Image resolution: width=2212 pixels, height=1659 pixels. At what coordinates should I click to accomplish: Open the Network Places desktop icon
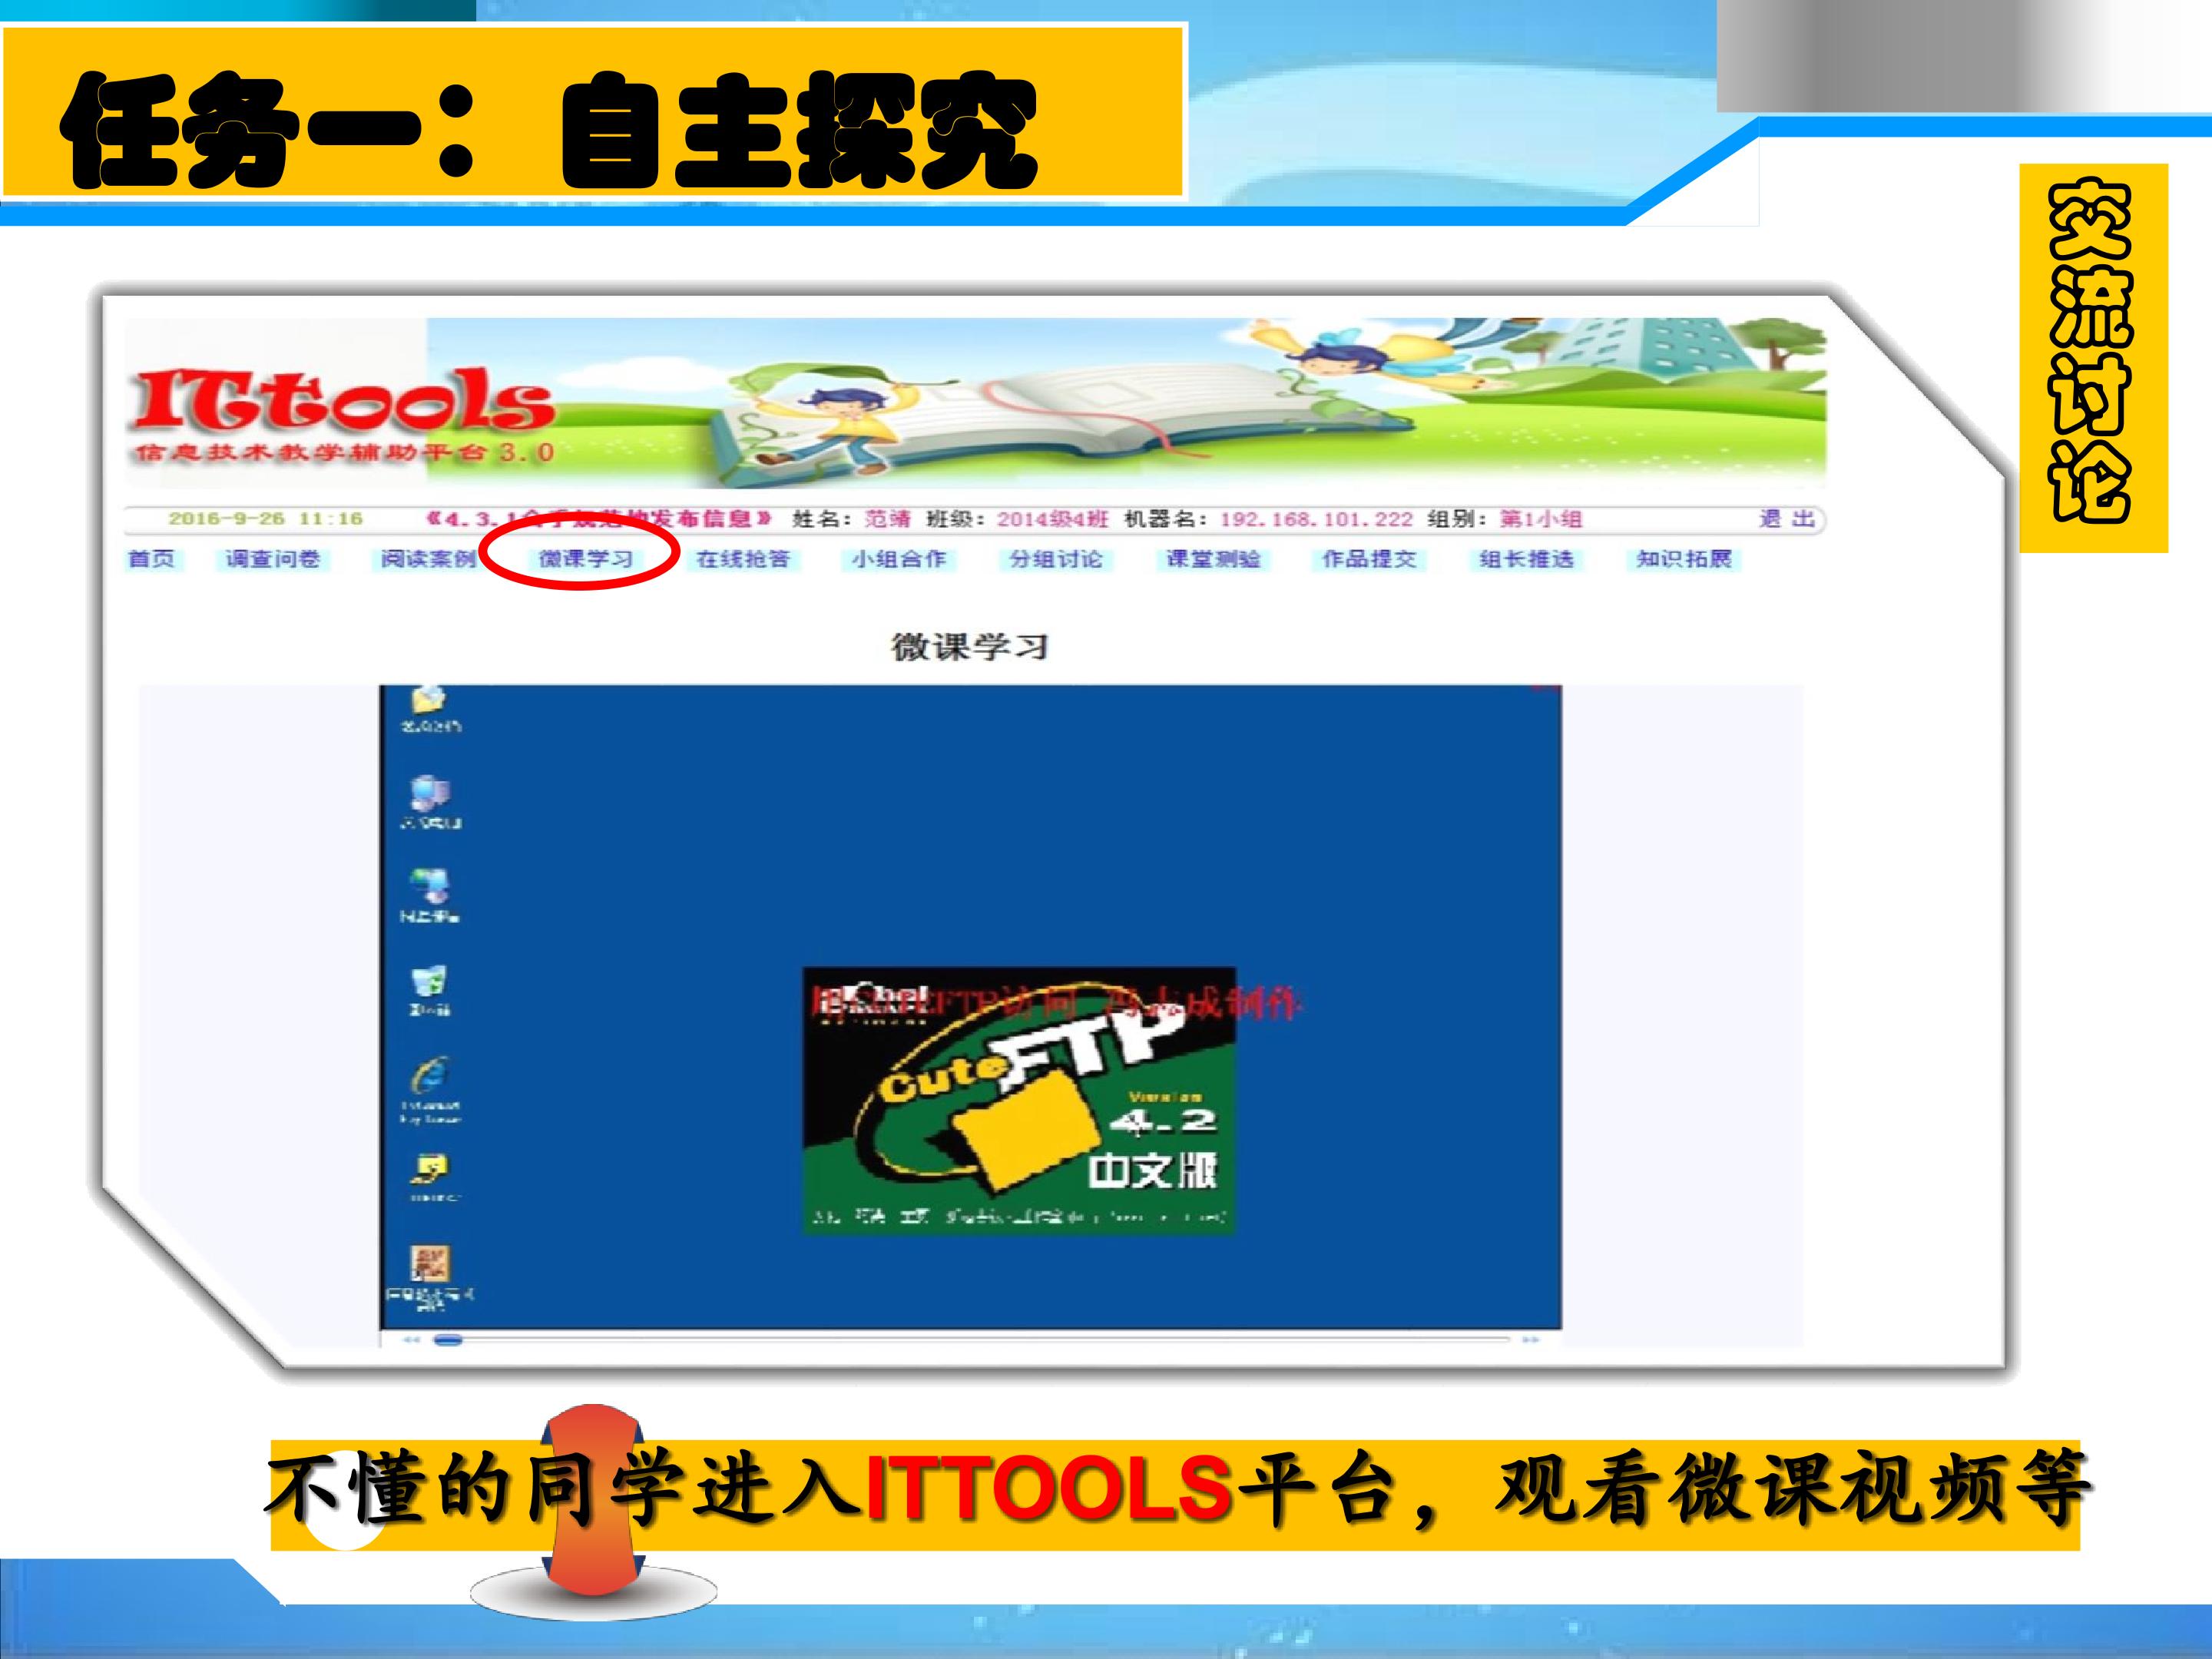coord(430,888)
